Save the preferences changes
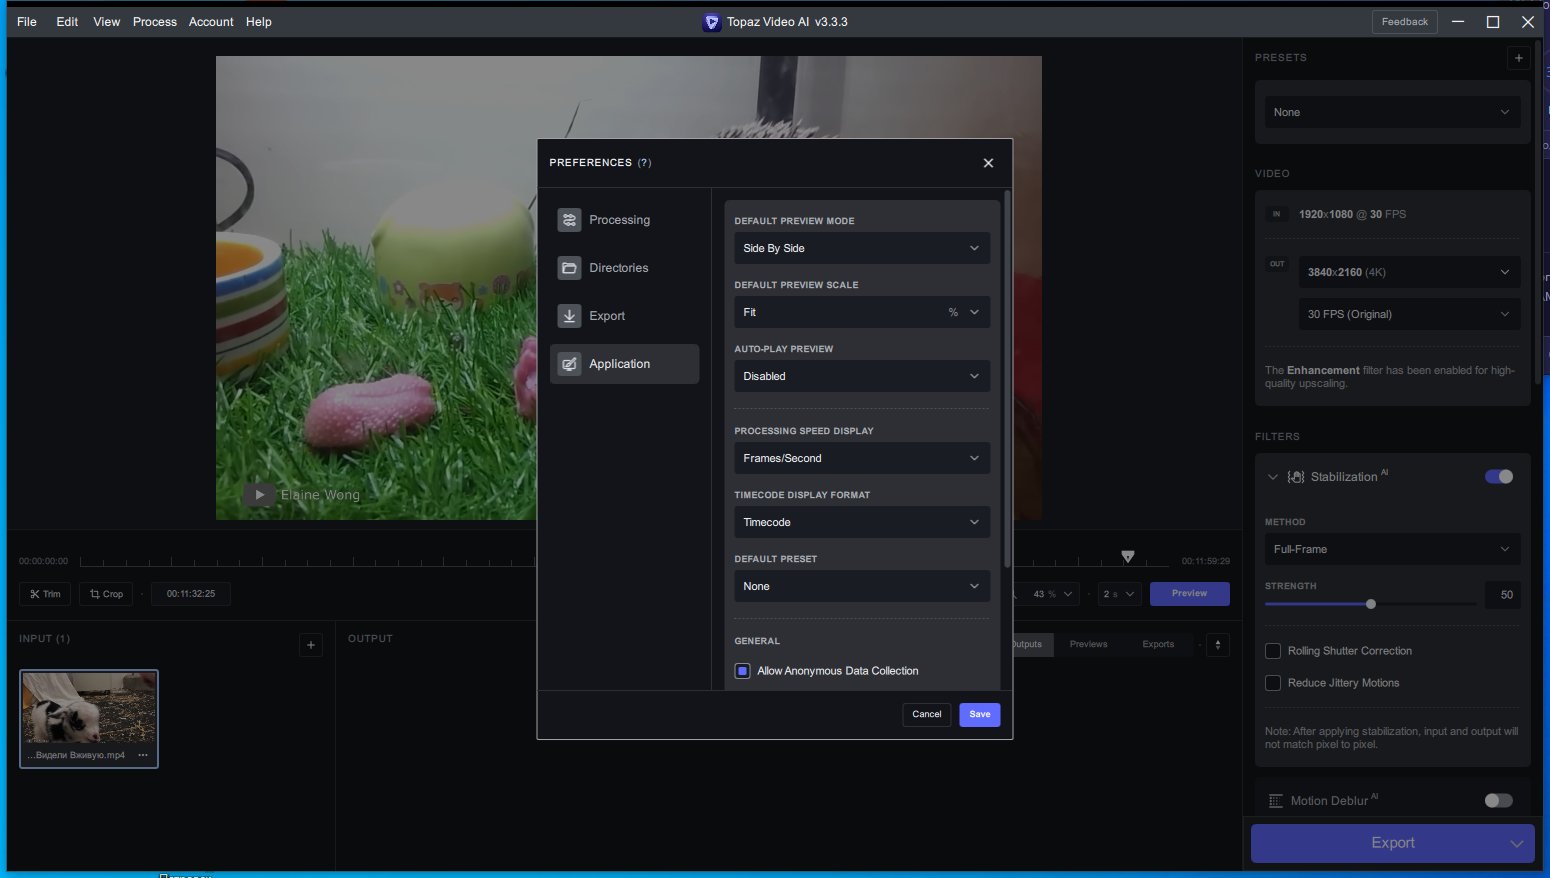Viewport: 1550px width, 878px height. click(x=979, y=714)
